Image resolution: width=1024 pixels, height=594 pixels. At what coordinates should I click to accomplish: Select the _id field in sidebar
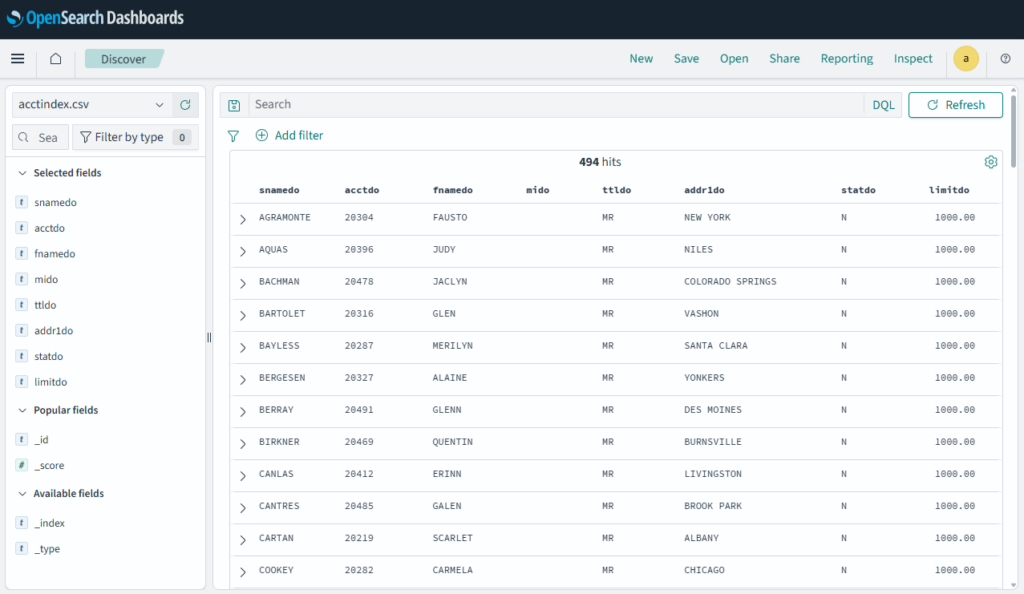coord(41,440)
